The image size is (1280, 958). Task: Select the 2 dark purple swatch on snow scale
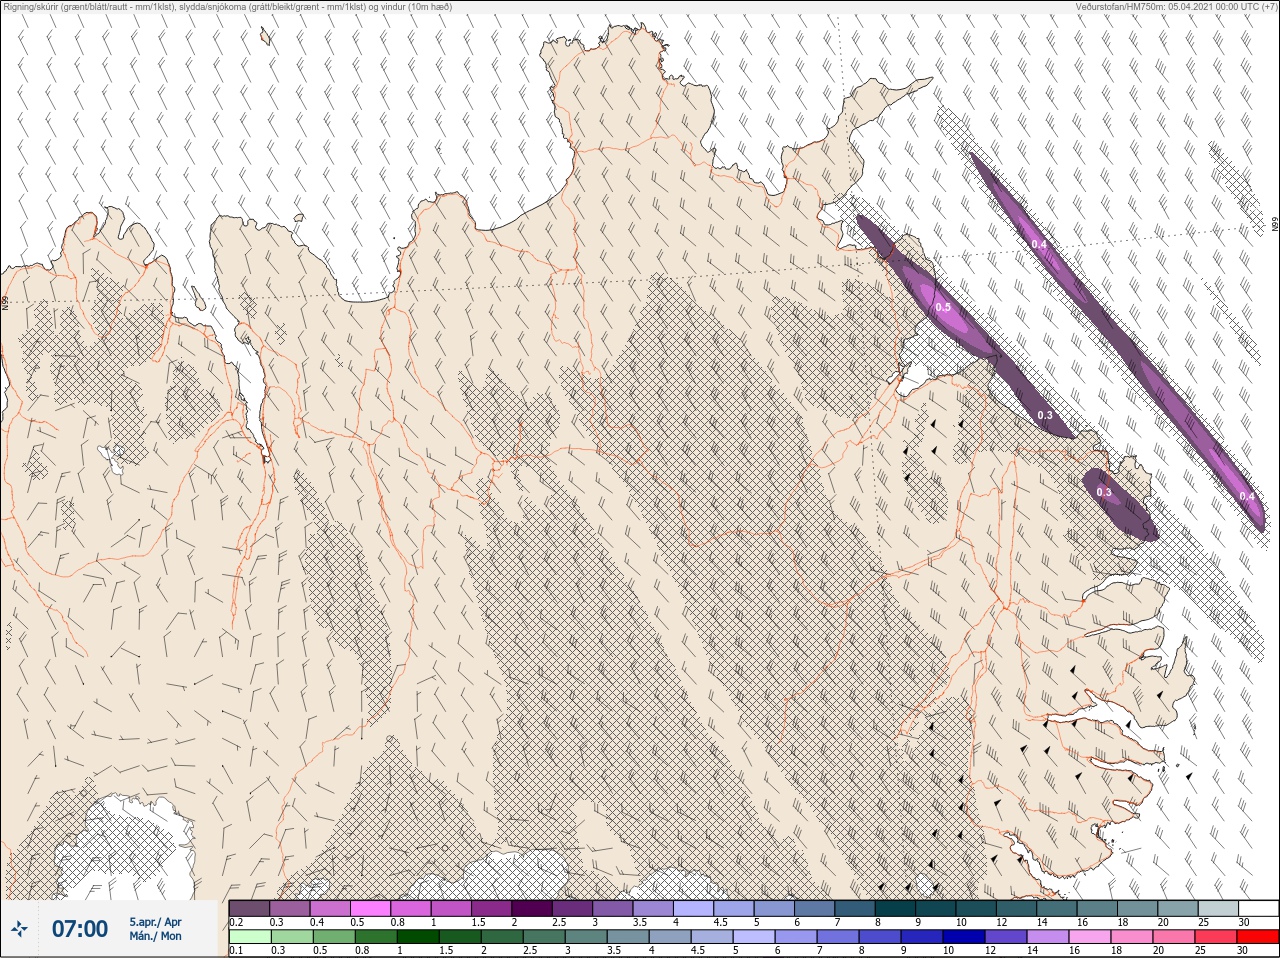click(532, 908)
